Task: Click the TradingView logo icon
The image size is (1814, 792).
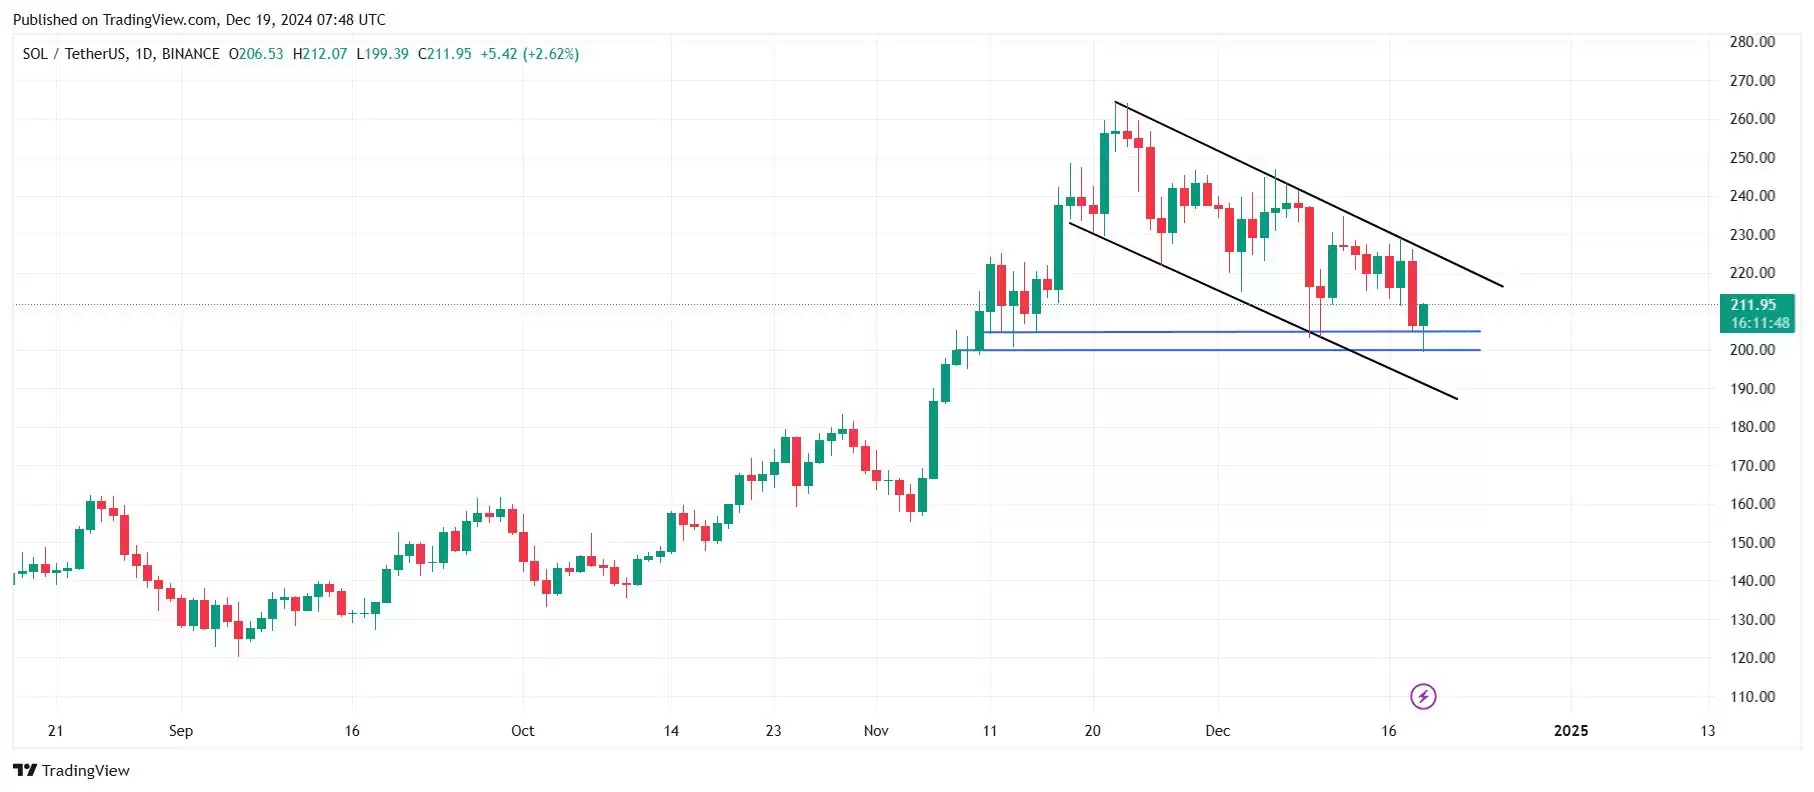Action: coord(25,770)
